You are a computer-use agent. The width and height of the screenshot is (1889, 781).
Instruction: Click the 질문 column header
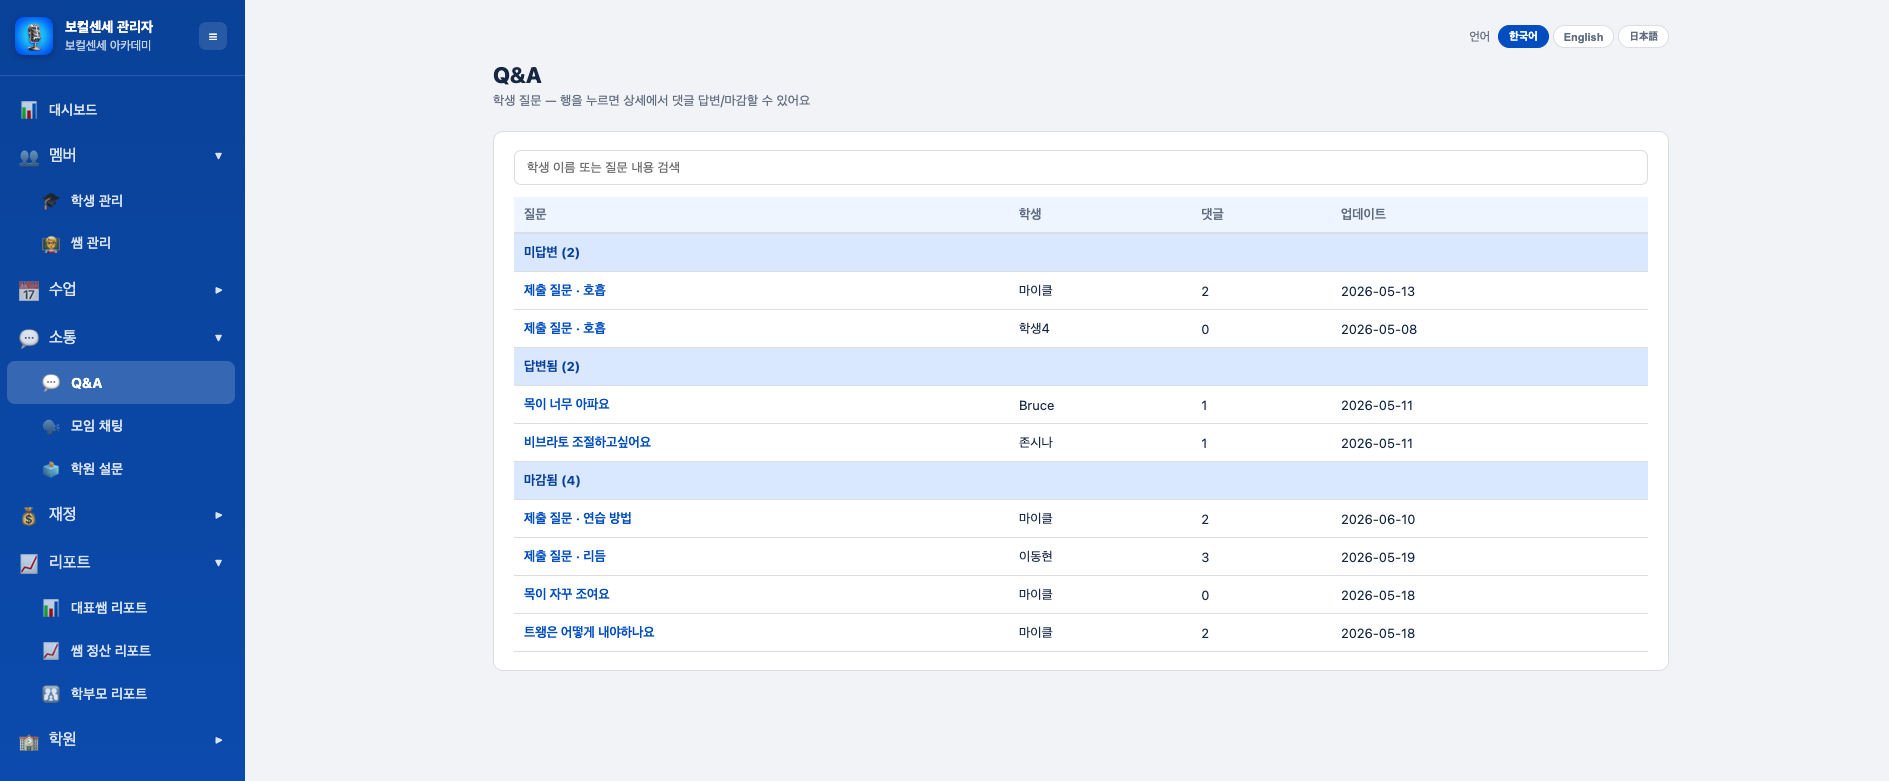click(x=535, y=214)
